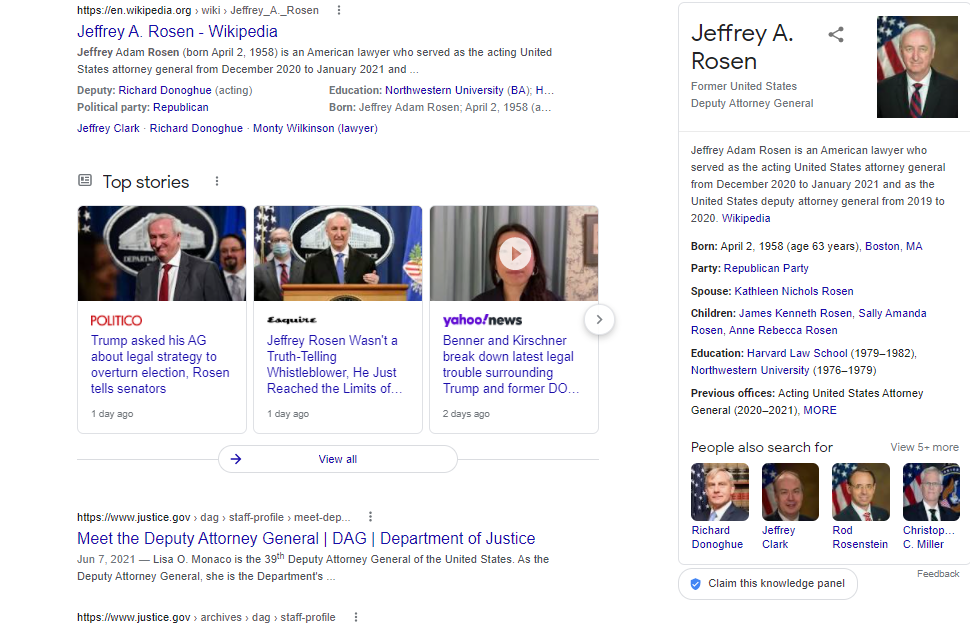Open Jeffrey A. Rosen - Wikipedia result
The height and width of the screenshot is (626, 970).
tap(177, 32)
